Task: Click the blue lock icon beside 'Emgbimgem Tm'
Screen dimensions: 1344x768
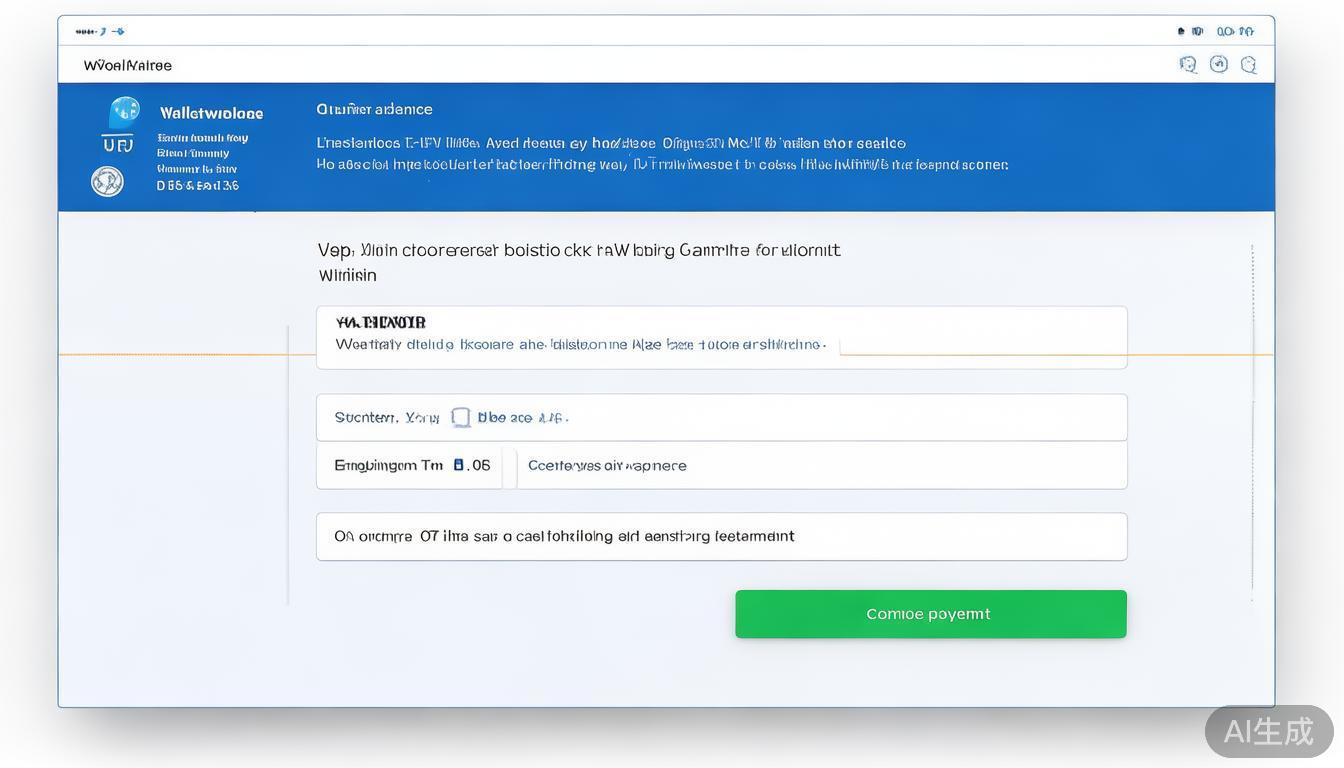Action: (x=458, y=465)
